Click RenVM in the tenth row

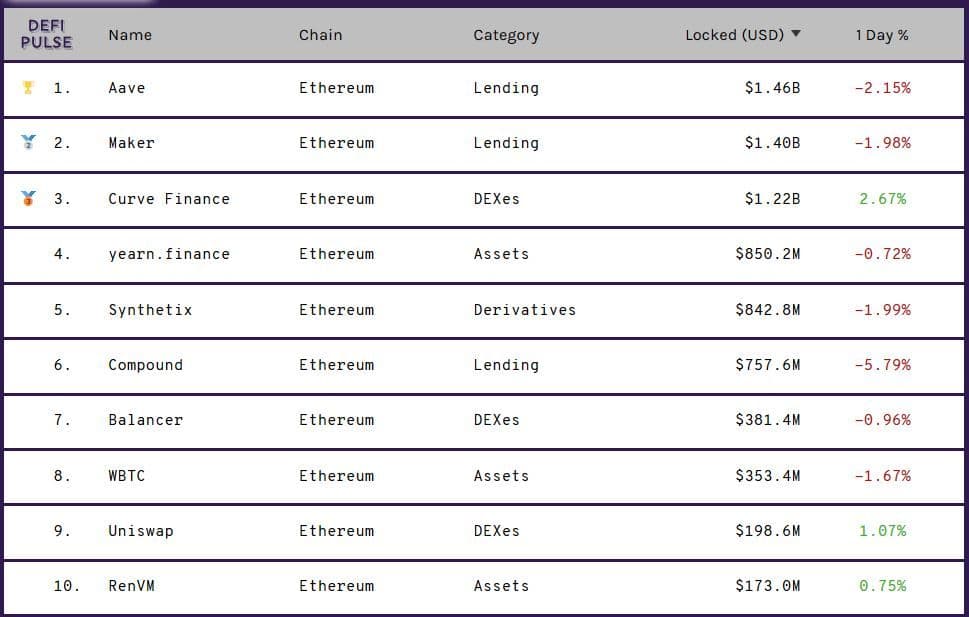click(x=131, y=586)
